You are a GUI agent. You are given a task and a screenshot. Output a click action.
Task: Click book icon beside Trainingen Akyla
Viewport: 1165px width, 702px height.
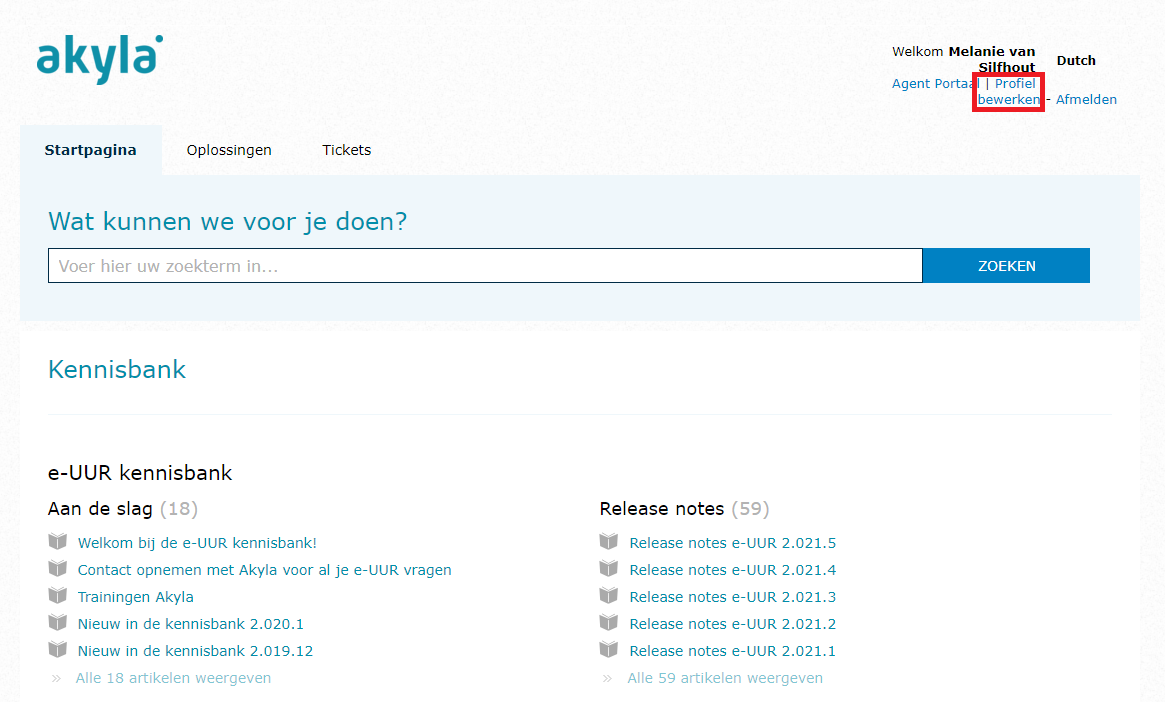pyautogui.click(x=57, y=596)
